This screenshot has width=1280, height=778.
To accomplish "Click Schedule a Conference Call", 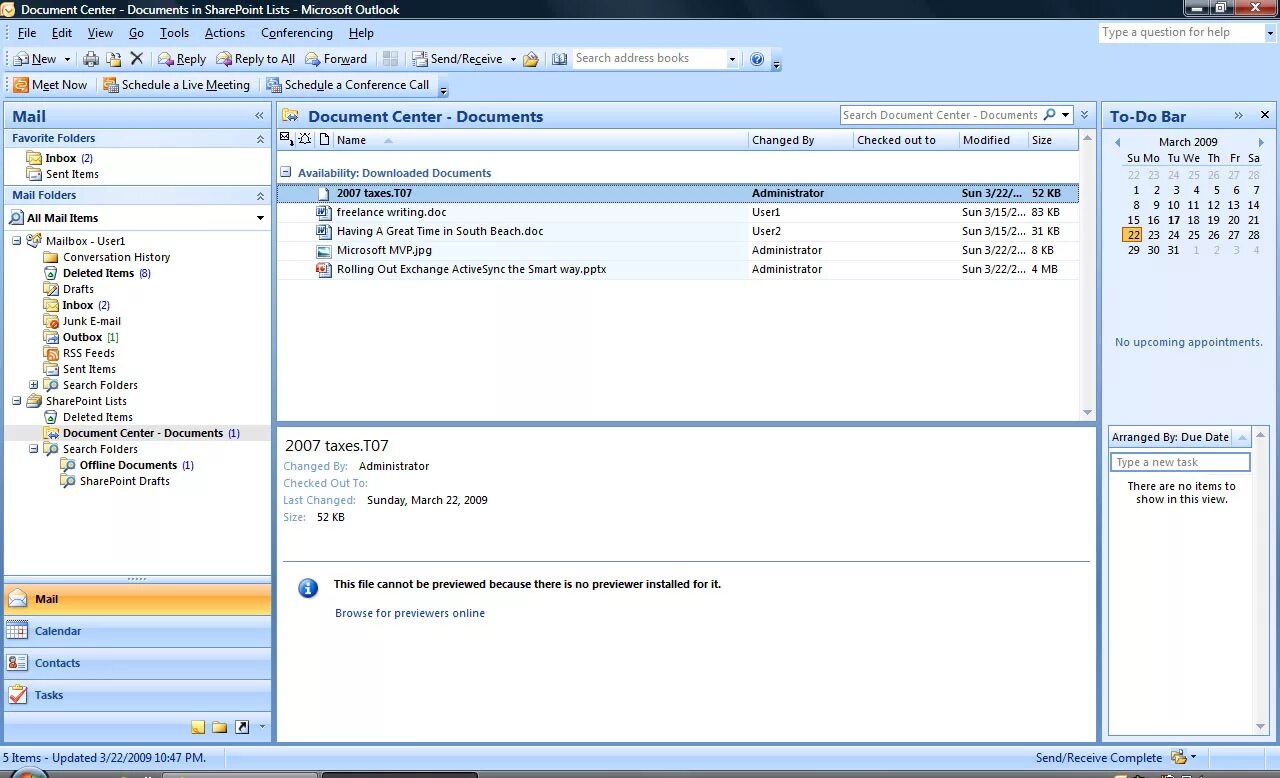I will click(x=348, y=85).
